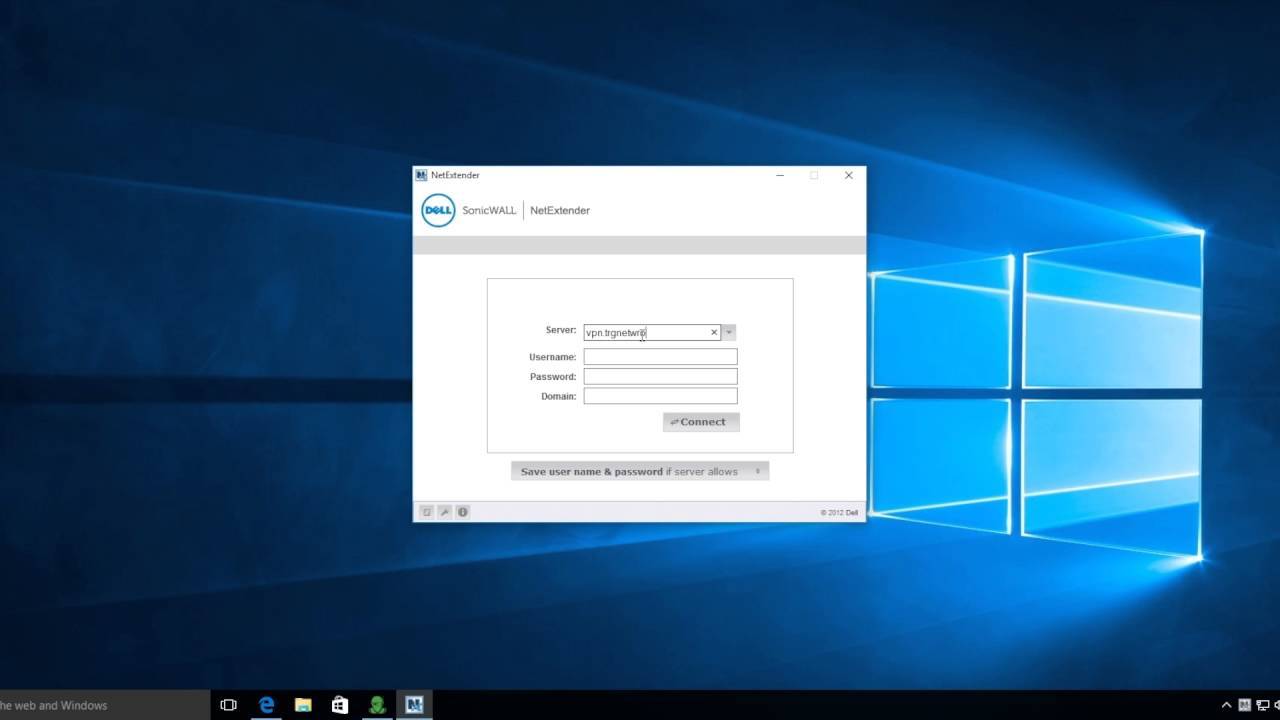Viewport: 1280px width, 720px height.
Task: Open NetExtender properties wrench icon
Action: tap(444, 512)
